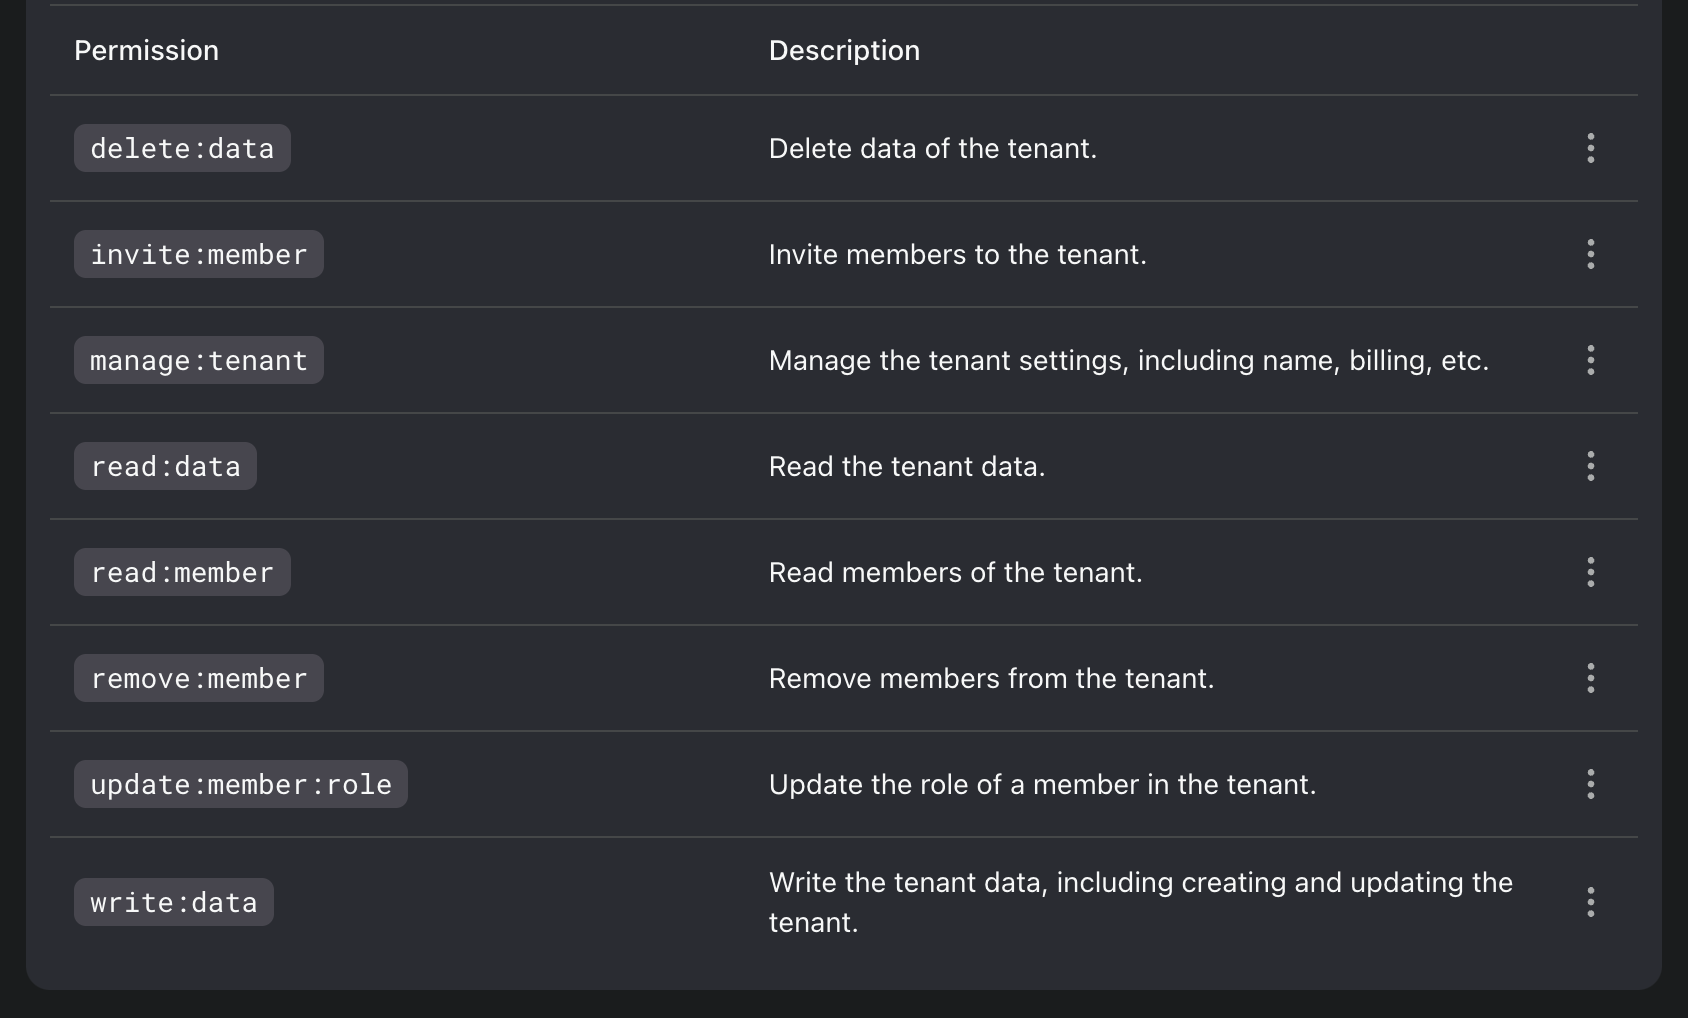Image resolution: width=1688 pixels, height=1018 pixels.
Task: Select the invite:member permission badge
Action: point(198,254)
